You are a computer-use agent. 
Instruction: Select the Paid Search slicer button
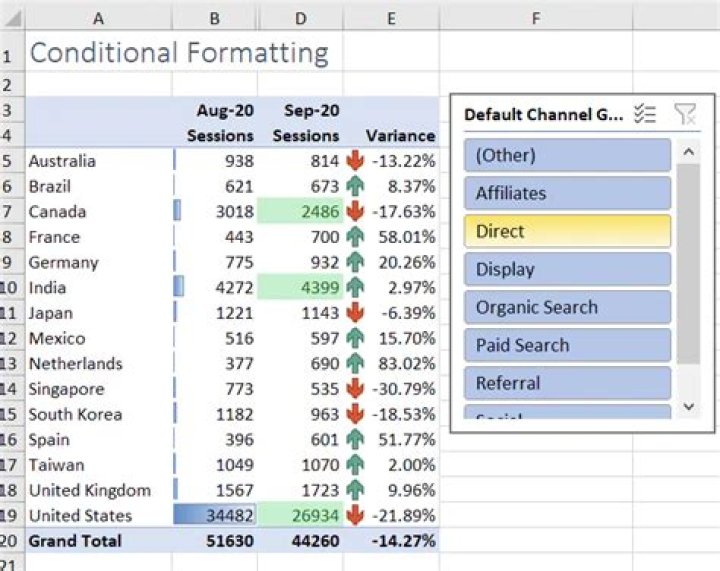567,345
